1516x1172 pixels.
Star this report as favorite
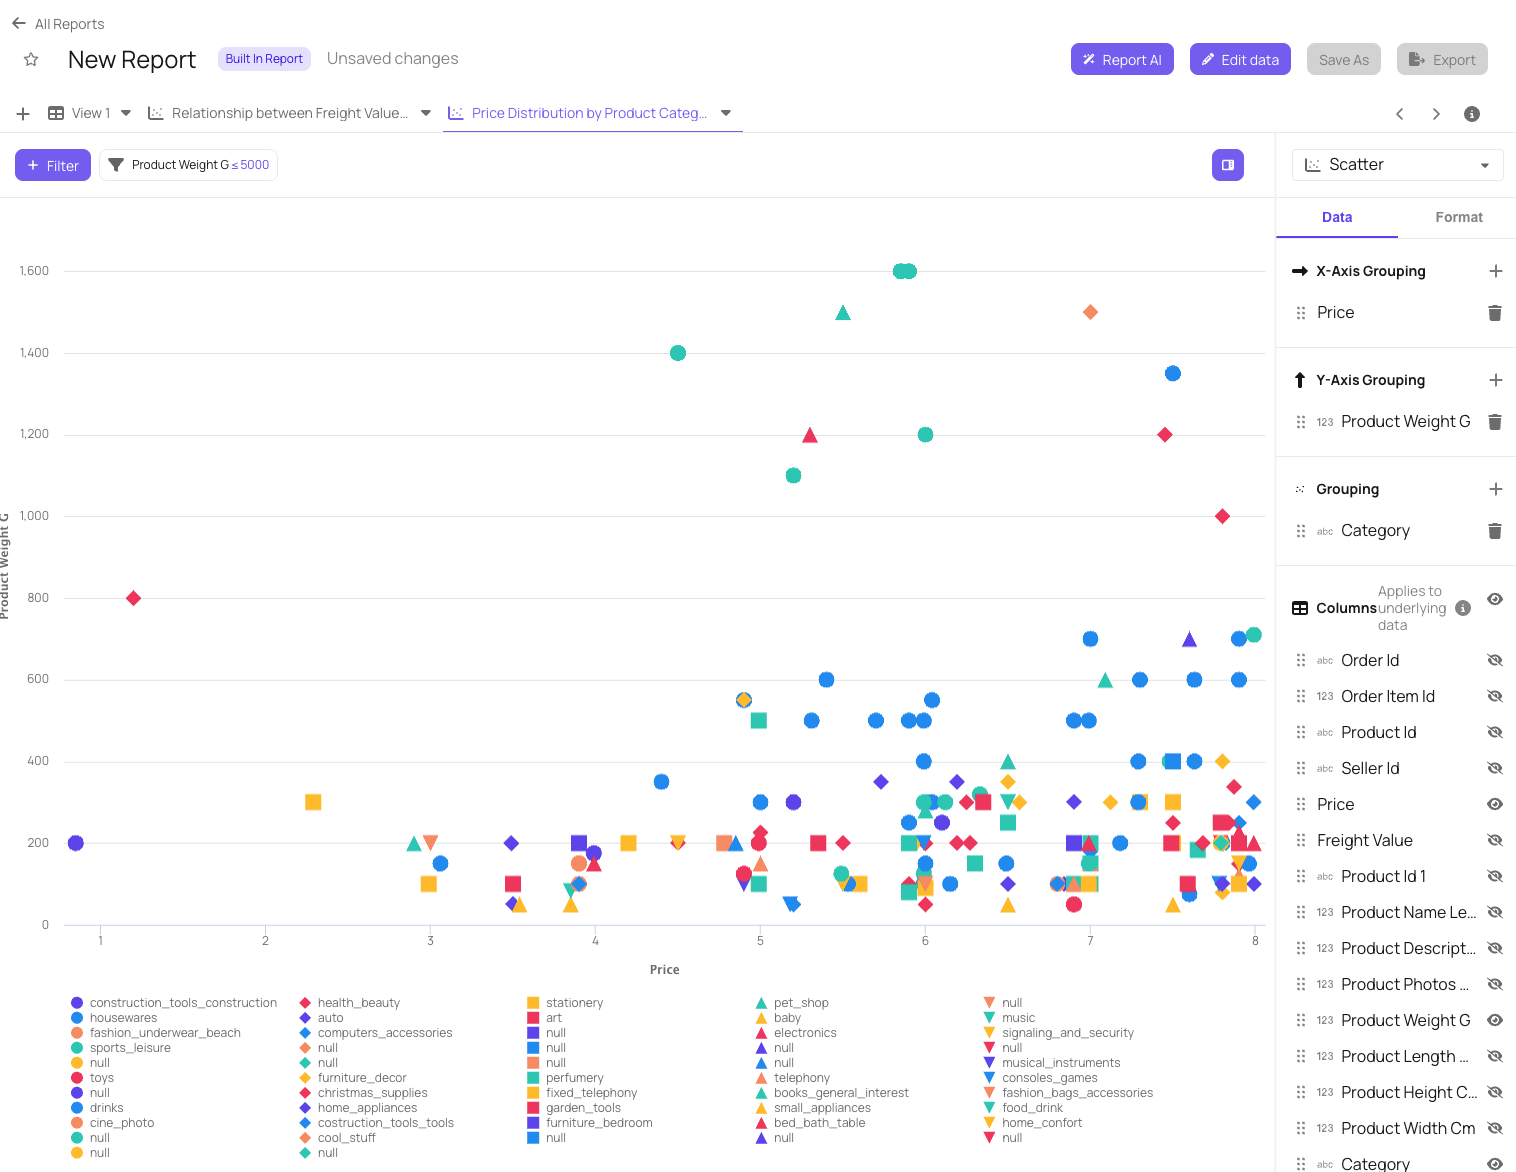pos(31,59)
